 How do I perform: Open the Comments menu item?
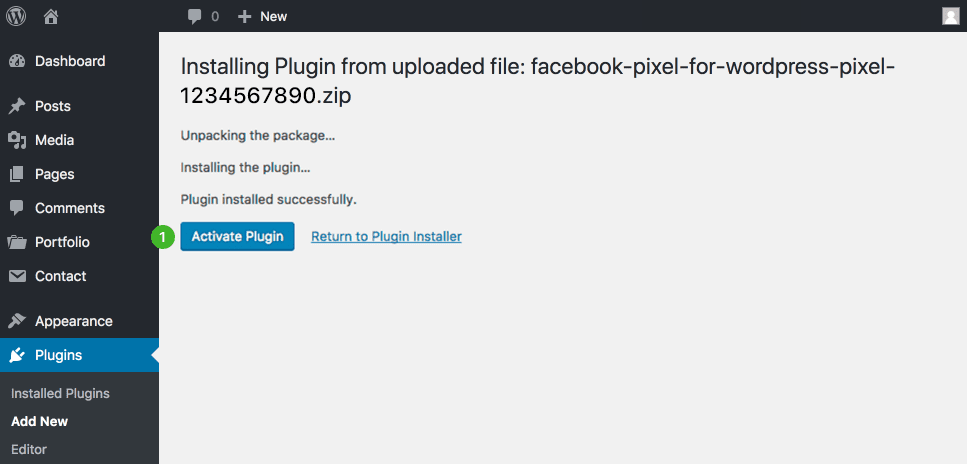pyautogui.click(x=69, y=208)
